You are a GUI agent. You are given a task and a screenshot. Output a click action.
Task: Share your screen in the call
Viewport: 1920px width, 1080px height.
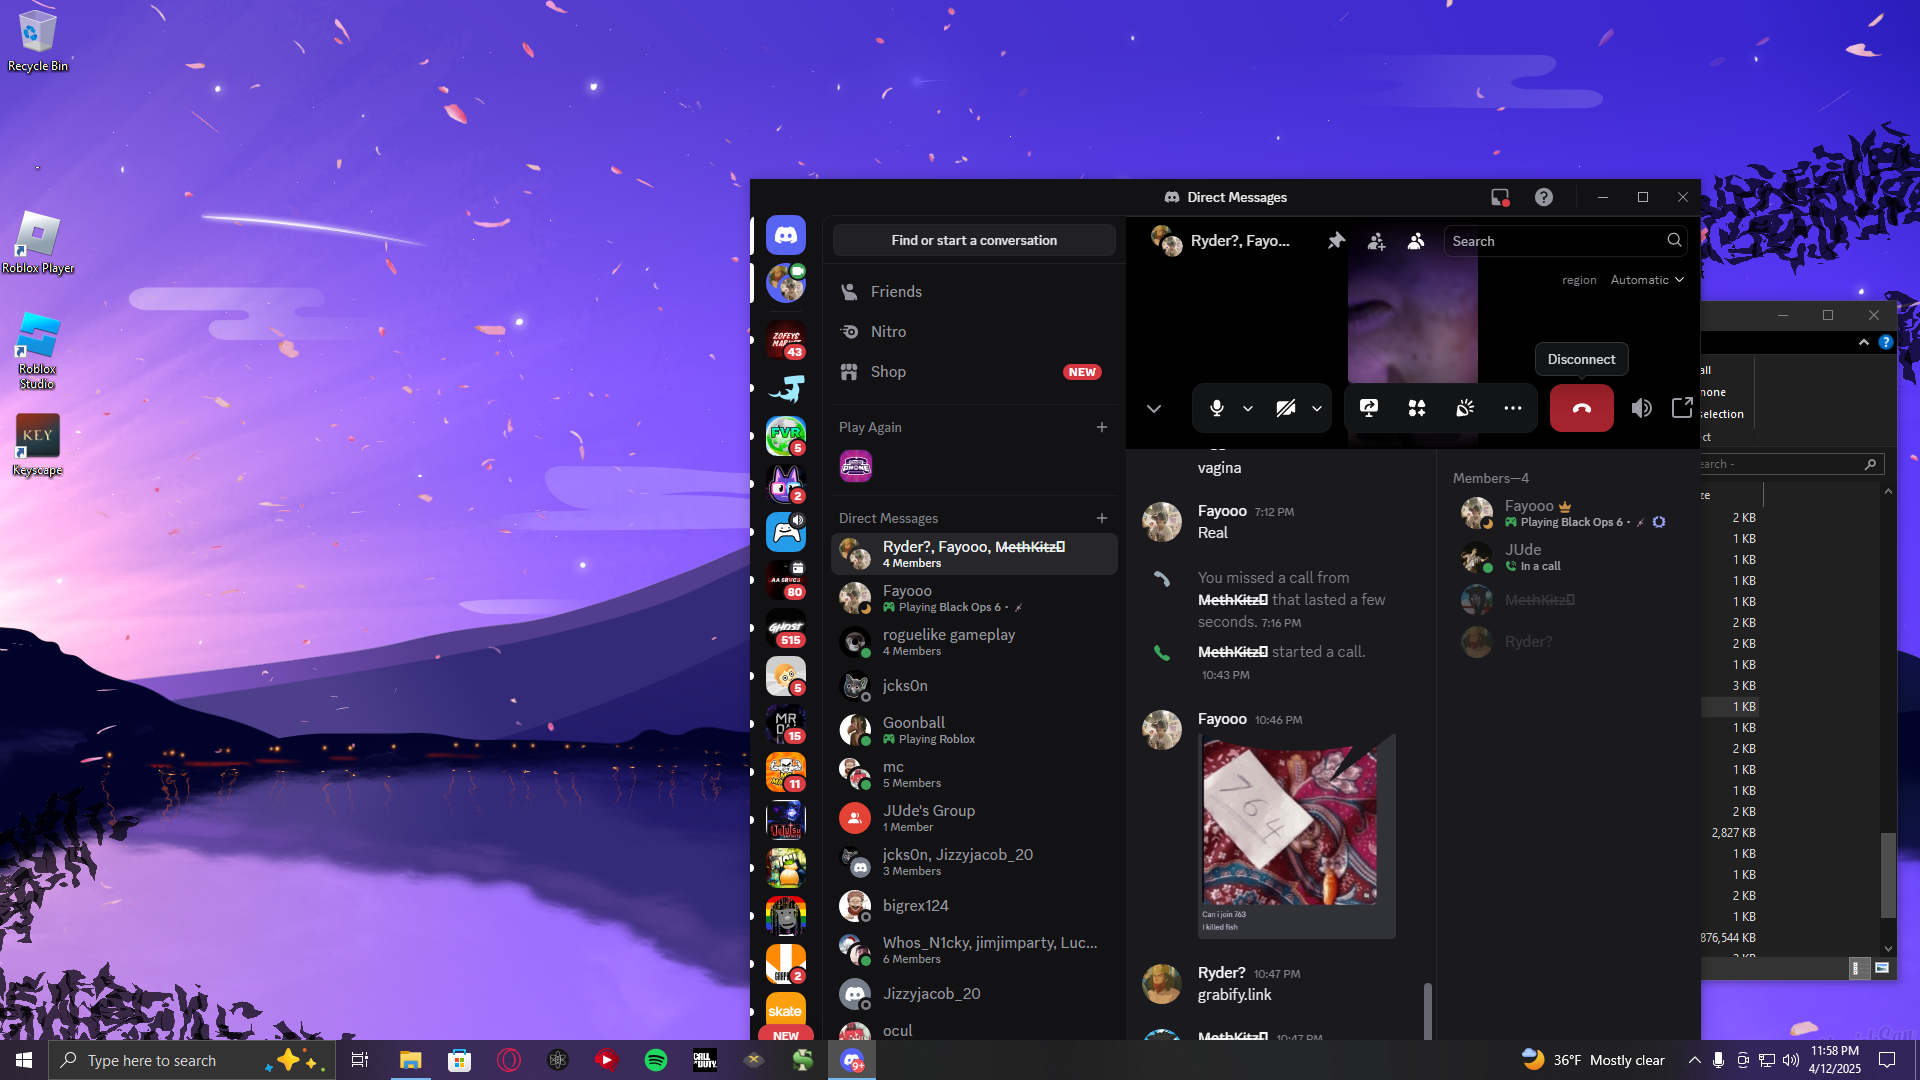tap(1369, 408)
